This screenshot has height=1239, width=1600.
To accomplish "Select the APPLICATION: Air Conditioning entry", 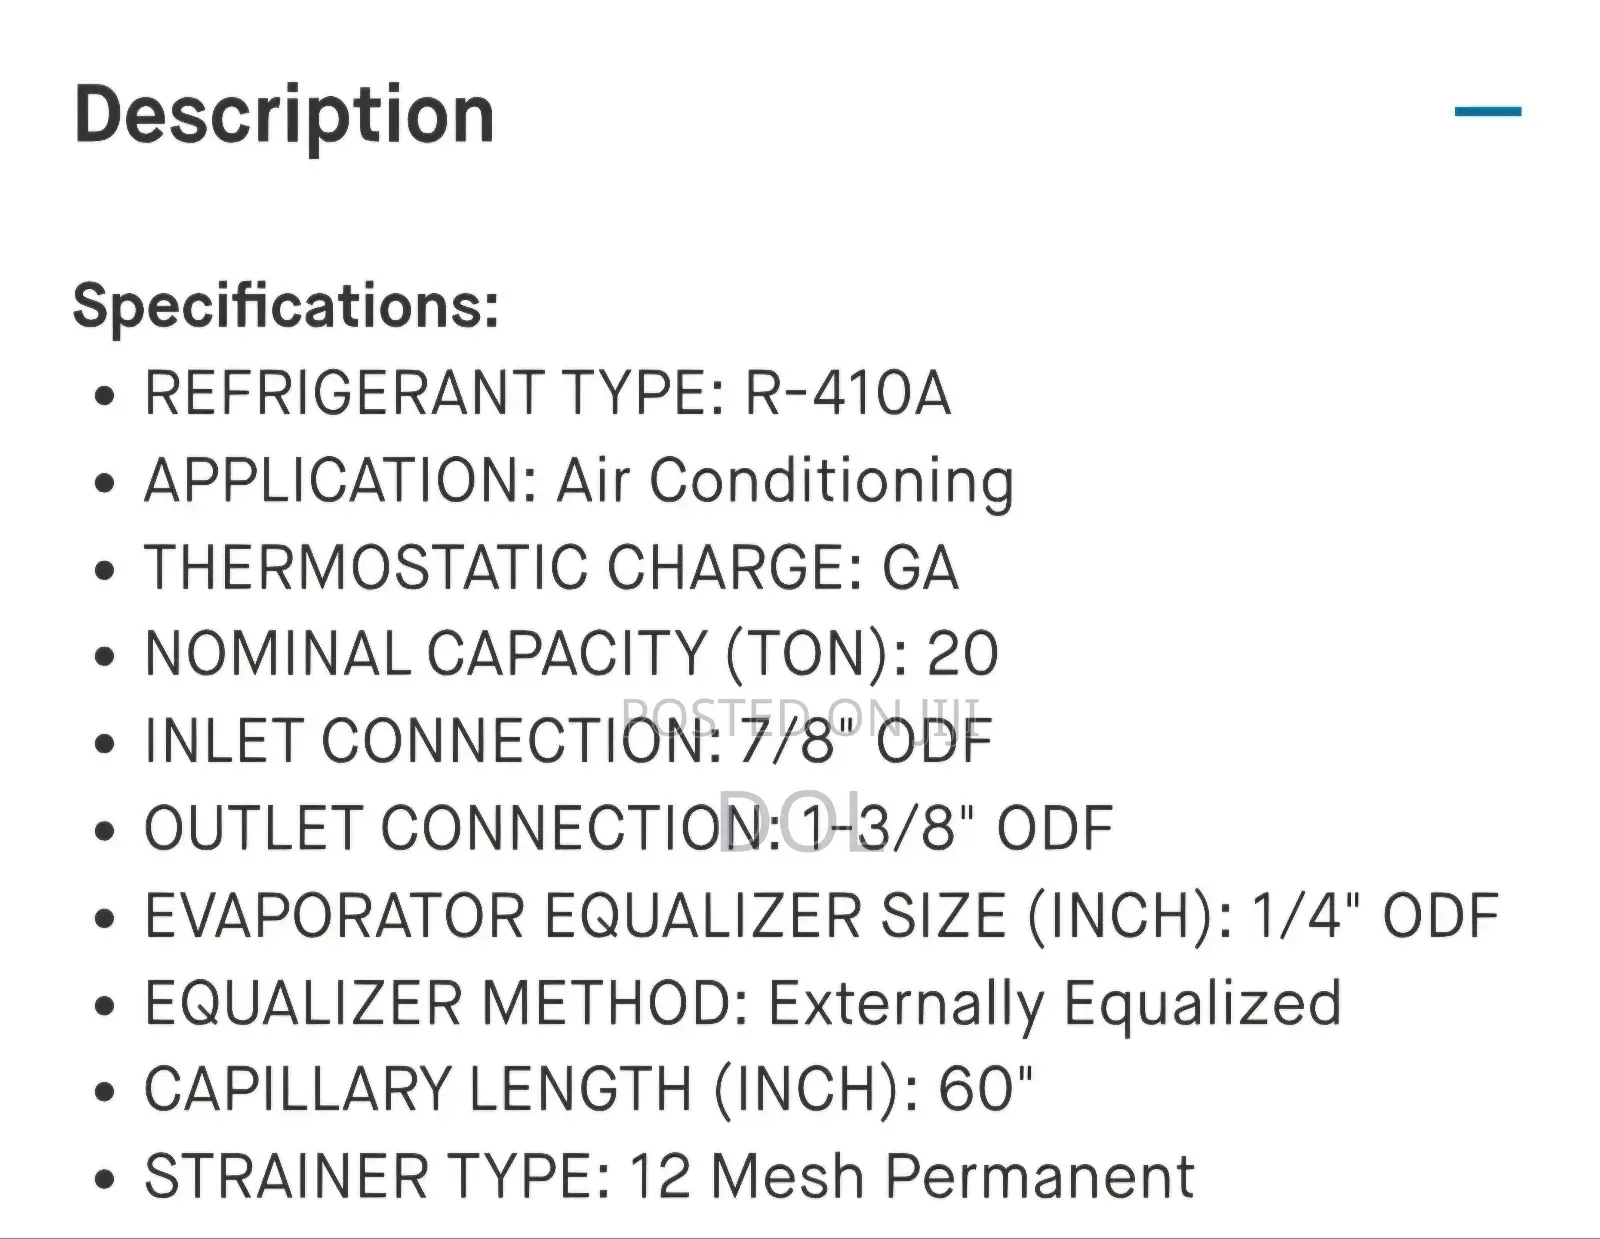I will [x=577, y=482].
